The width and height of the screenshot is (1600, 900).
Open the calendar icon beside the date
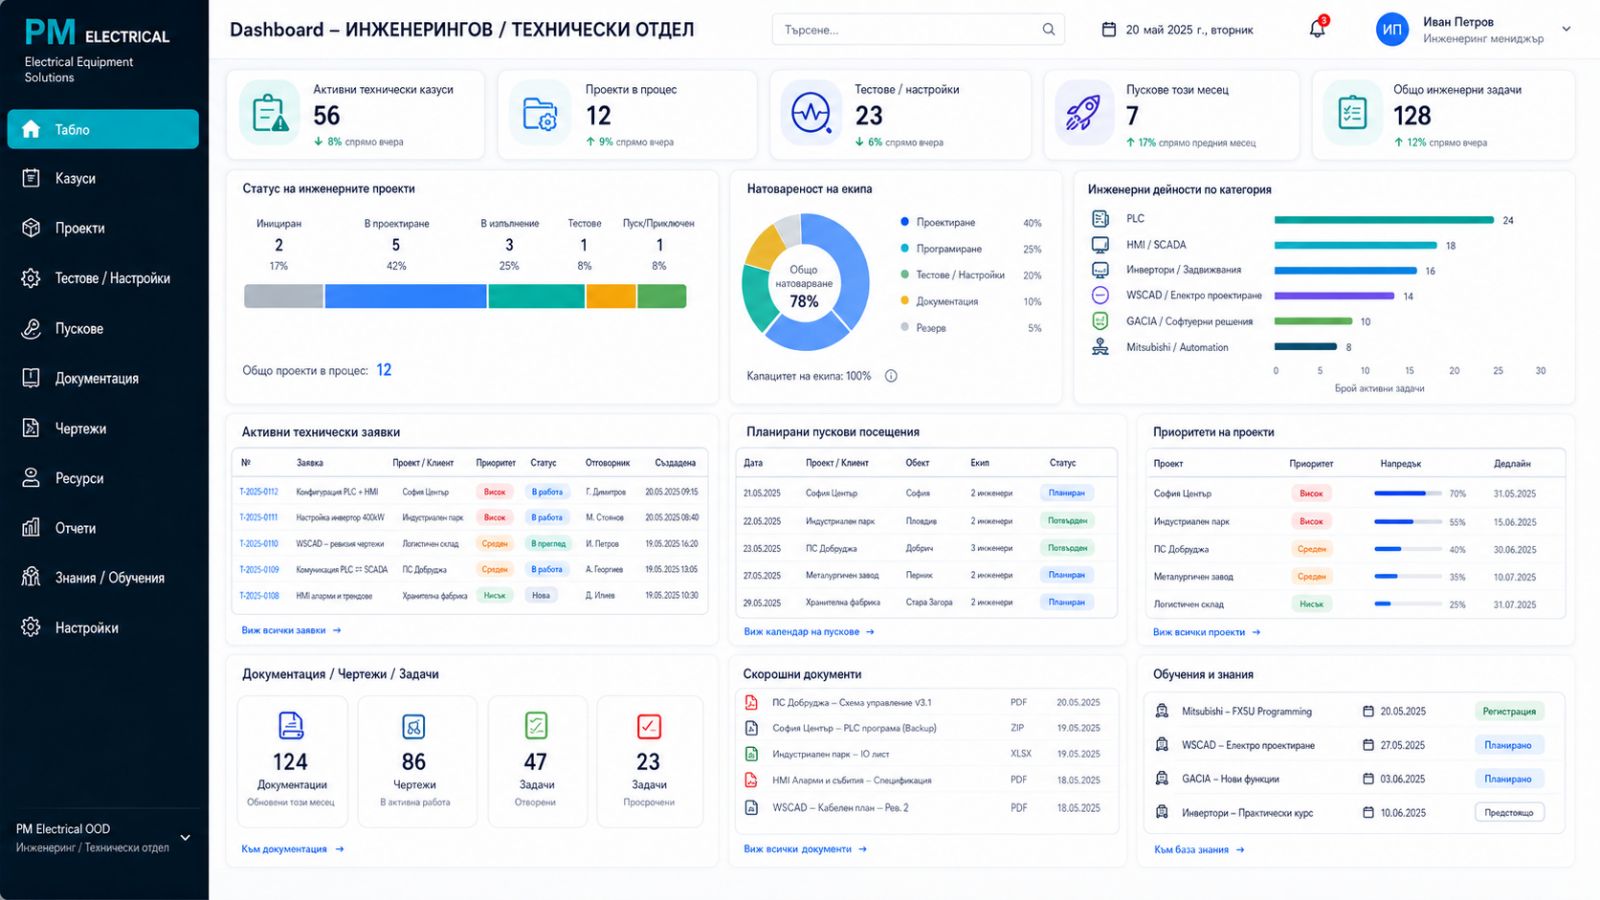1108,30
